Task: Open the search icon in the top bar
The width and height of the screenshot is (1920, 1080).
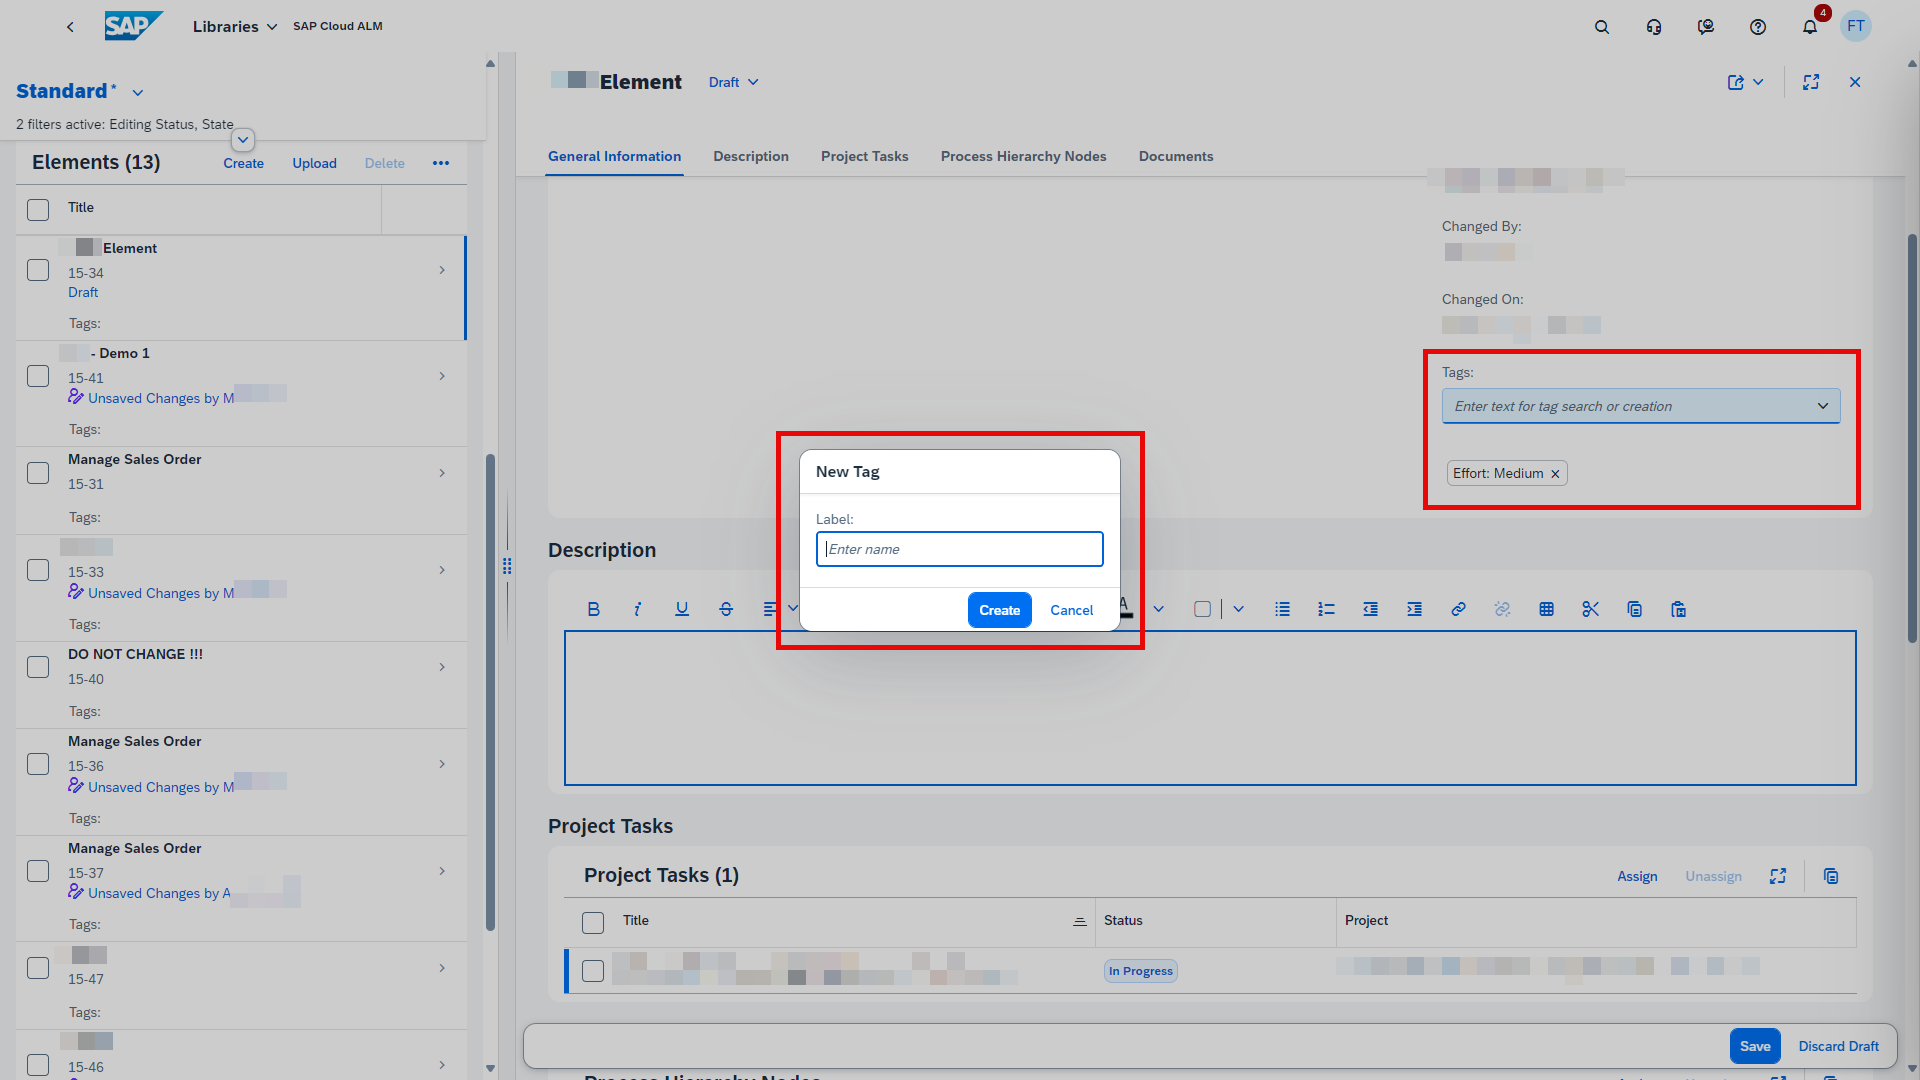Action: click(x=1602, y=27)
